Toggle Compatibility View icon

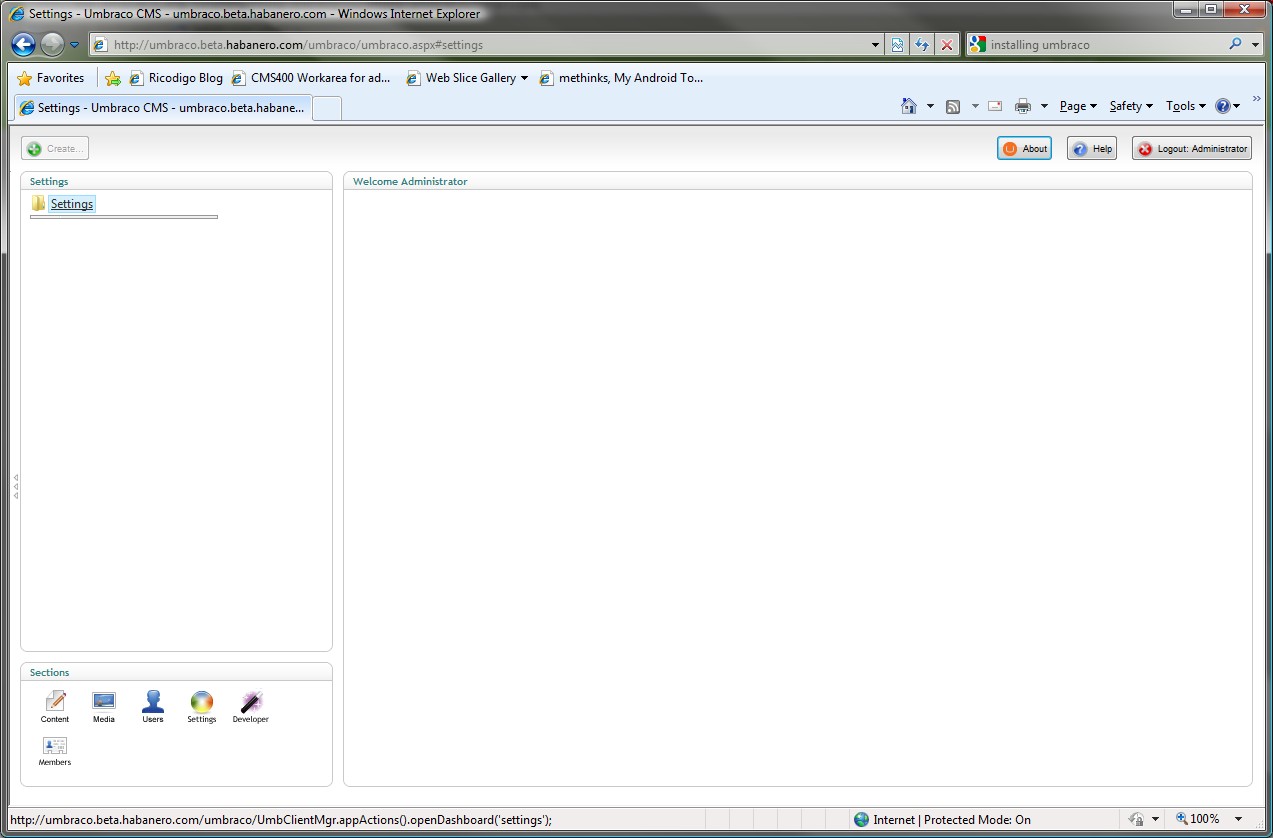point(897,45)
